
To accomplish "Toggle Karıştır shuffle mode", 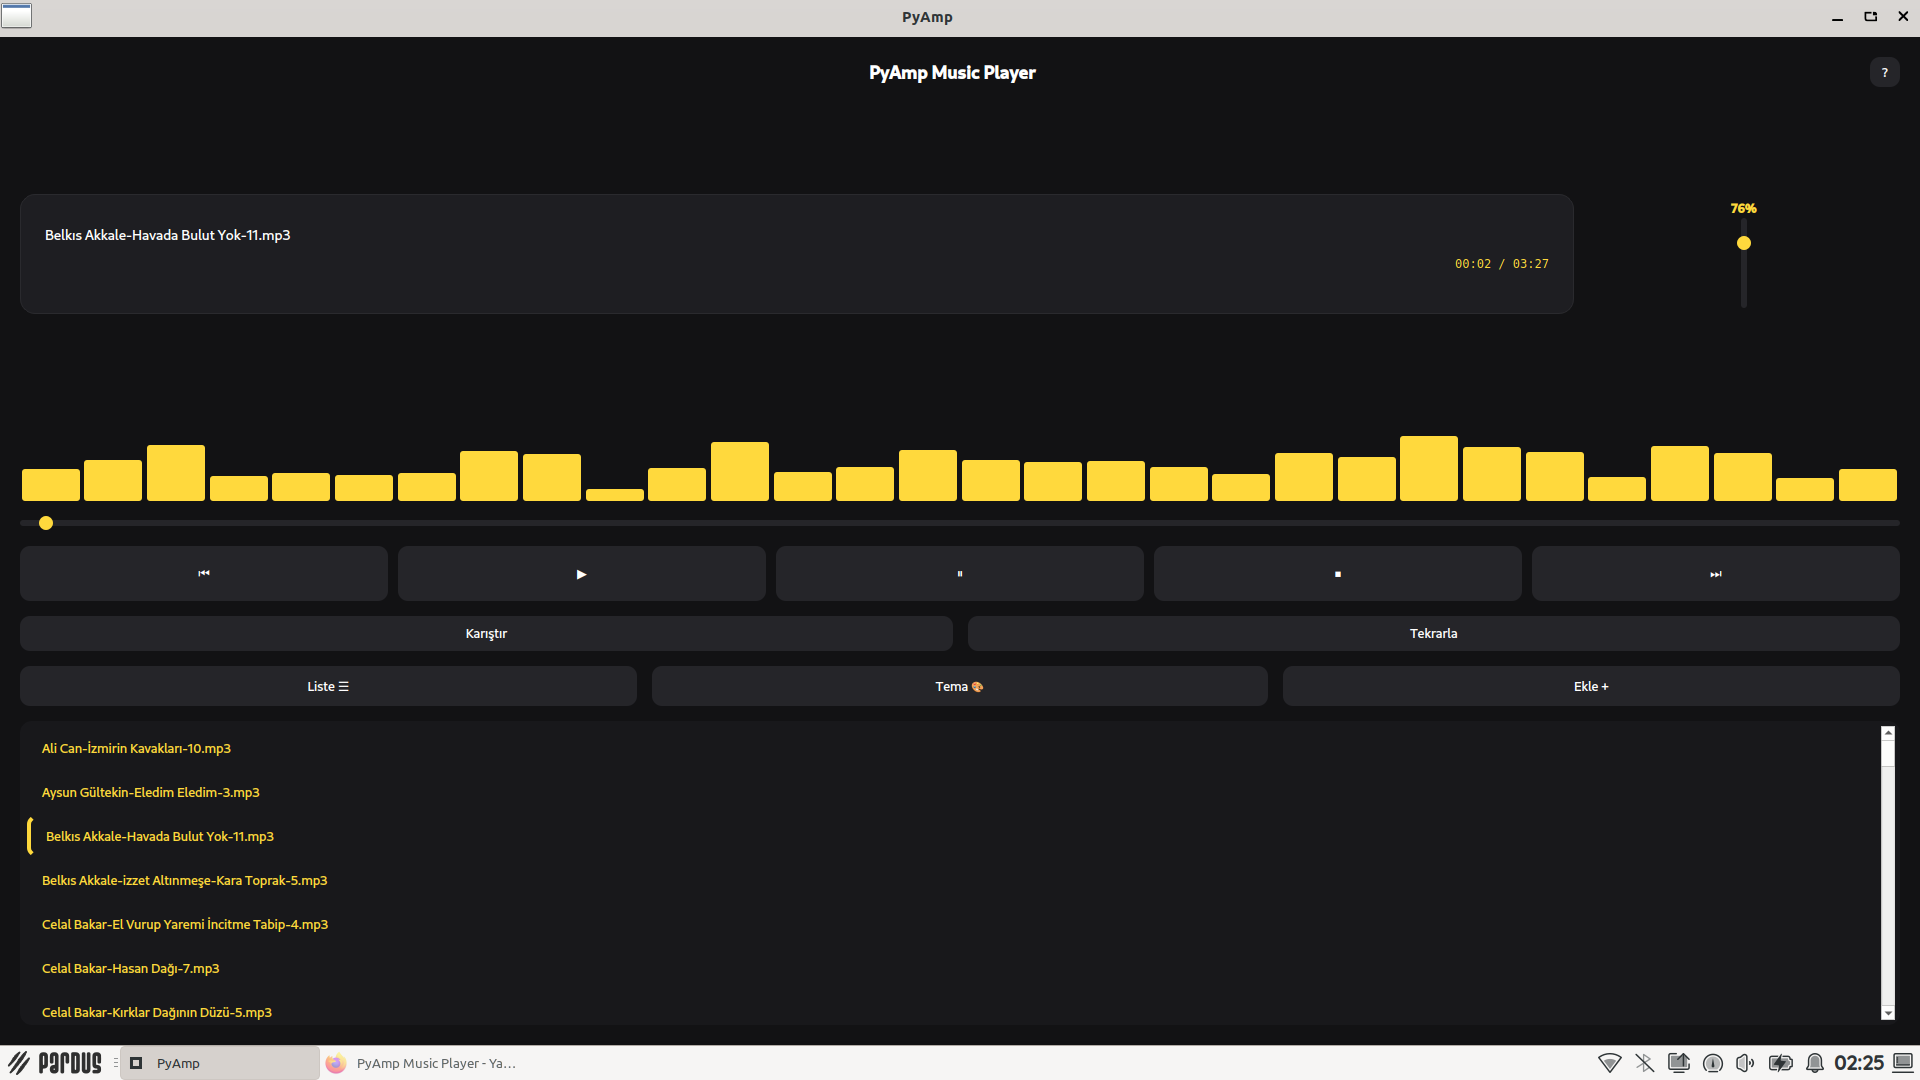I will coord(486,633).
